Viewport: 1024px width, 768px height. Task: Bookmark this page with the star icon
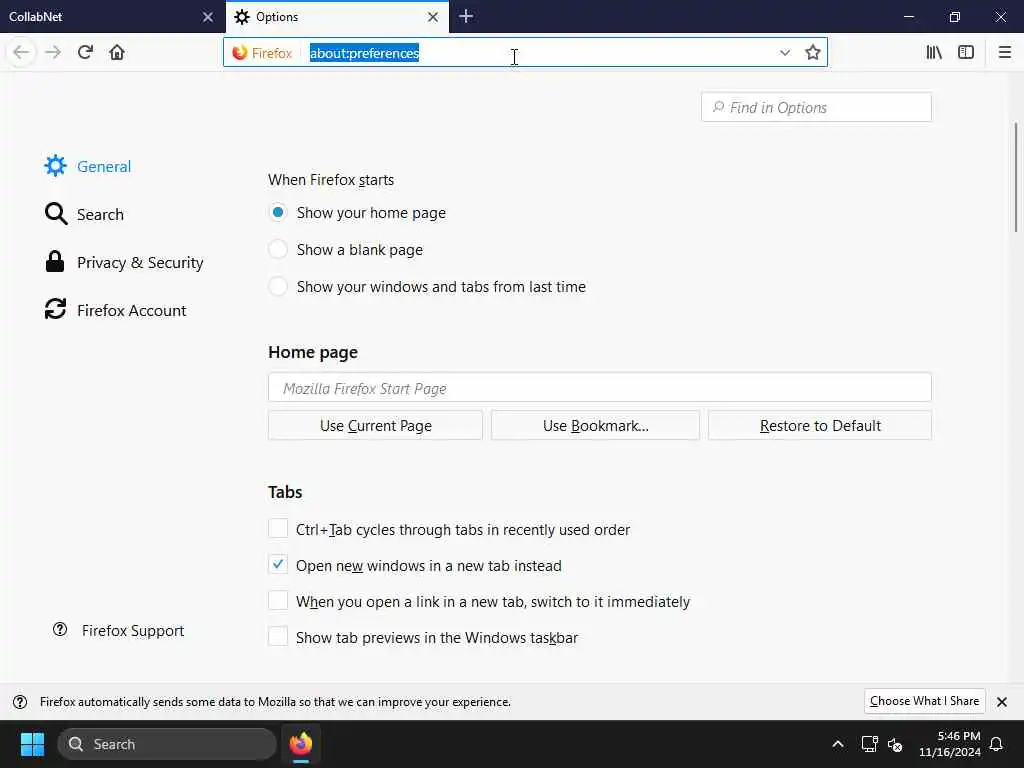click(812, 52)
